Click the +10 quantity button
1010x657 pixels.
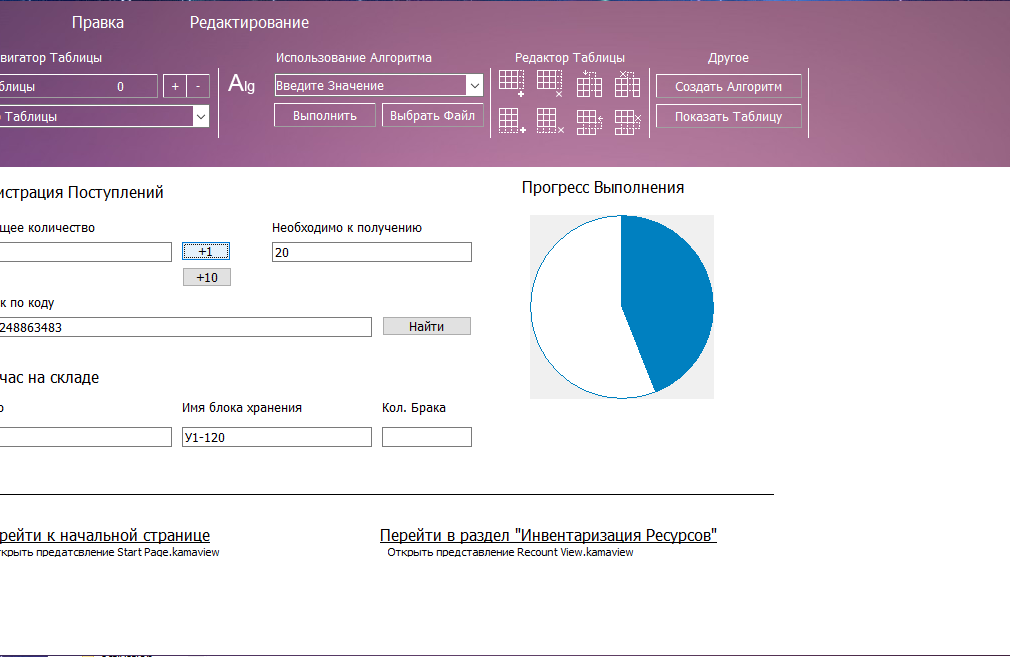pyautogui.click(x=207, y=278)
